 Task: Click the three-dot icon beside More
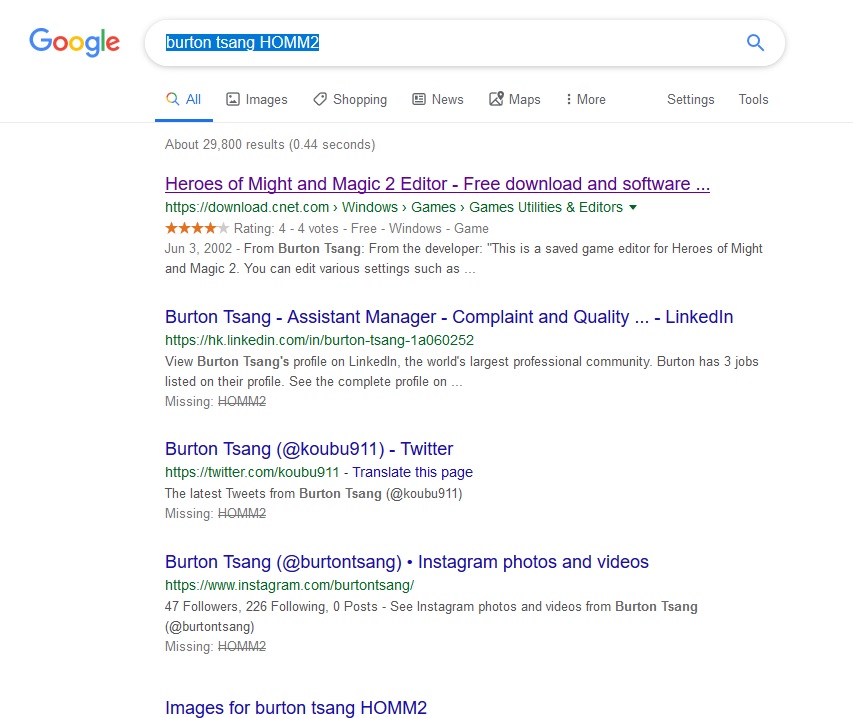click(568, 99)
